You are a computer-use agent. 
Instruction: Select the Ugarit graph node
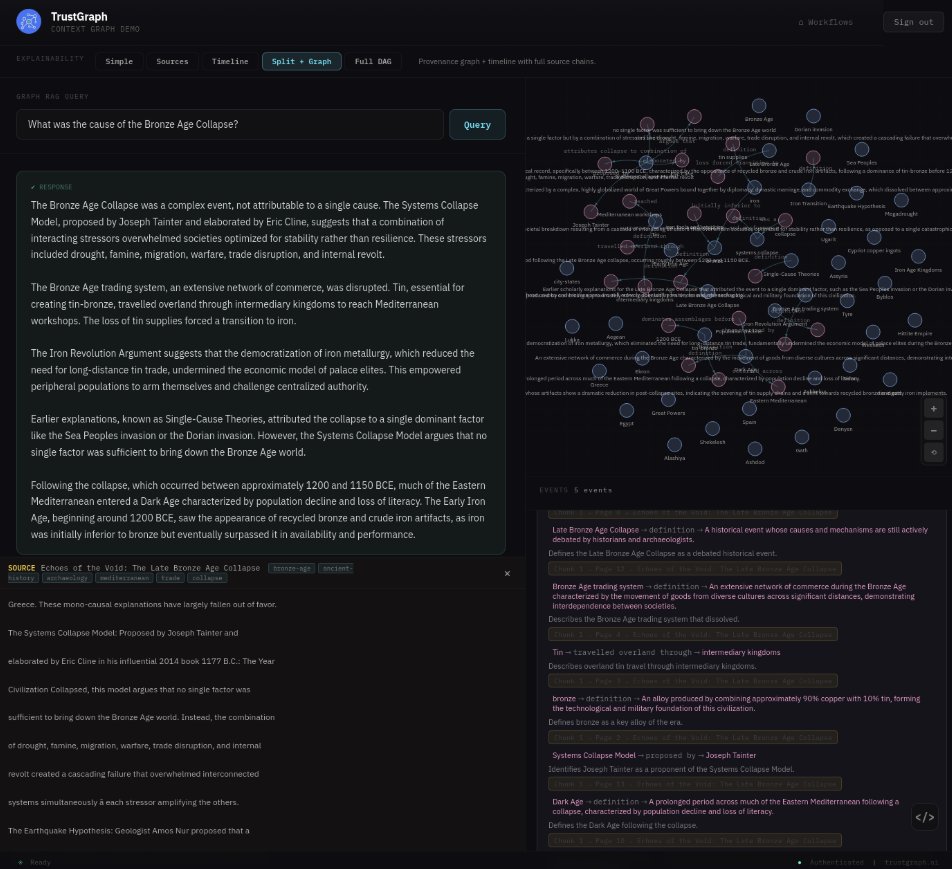click(829, 227)
